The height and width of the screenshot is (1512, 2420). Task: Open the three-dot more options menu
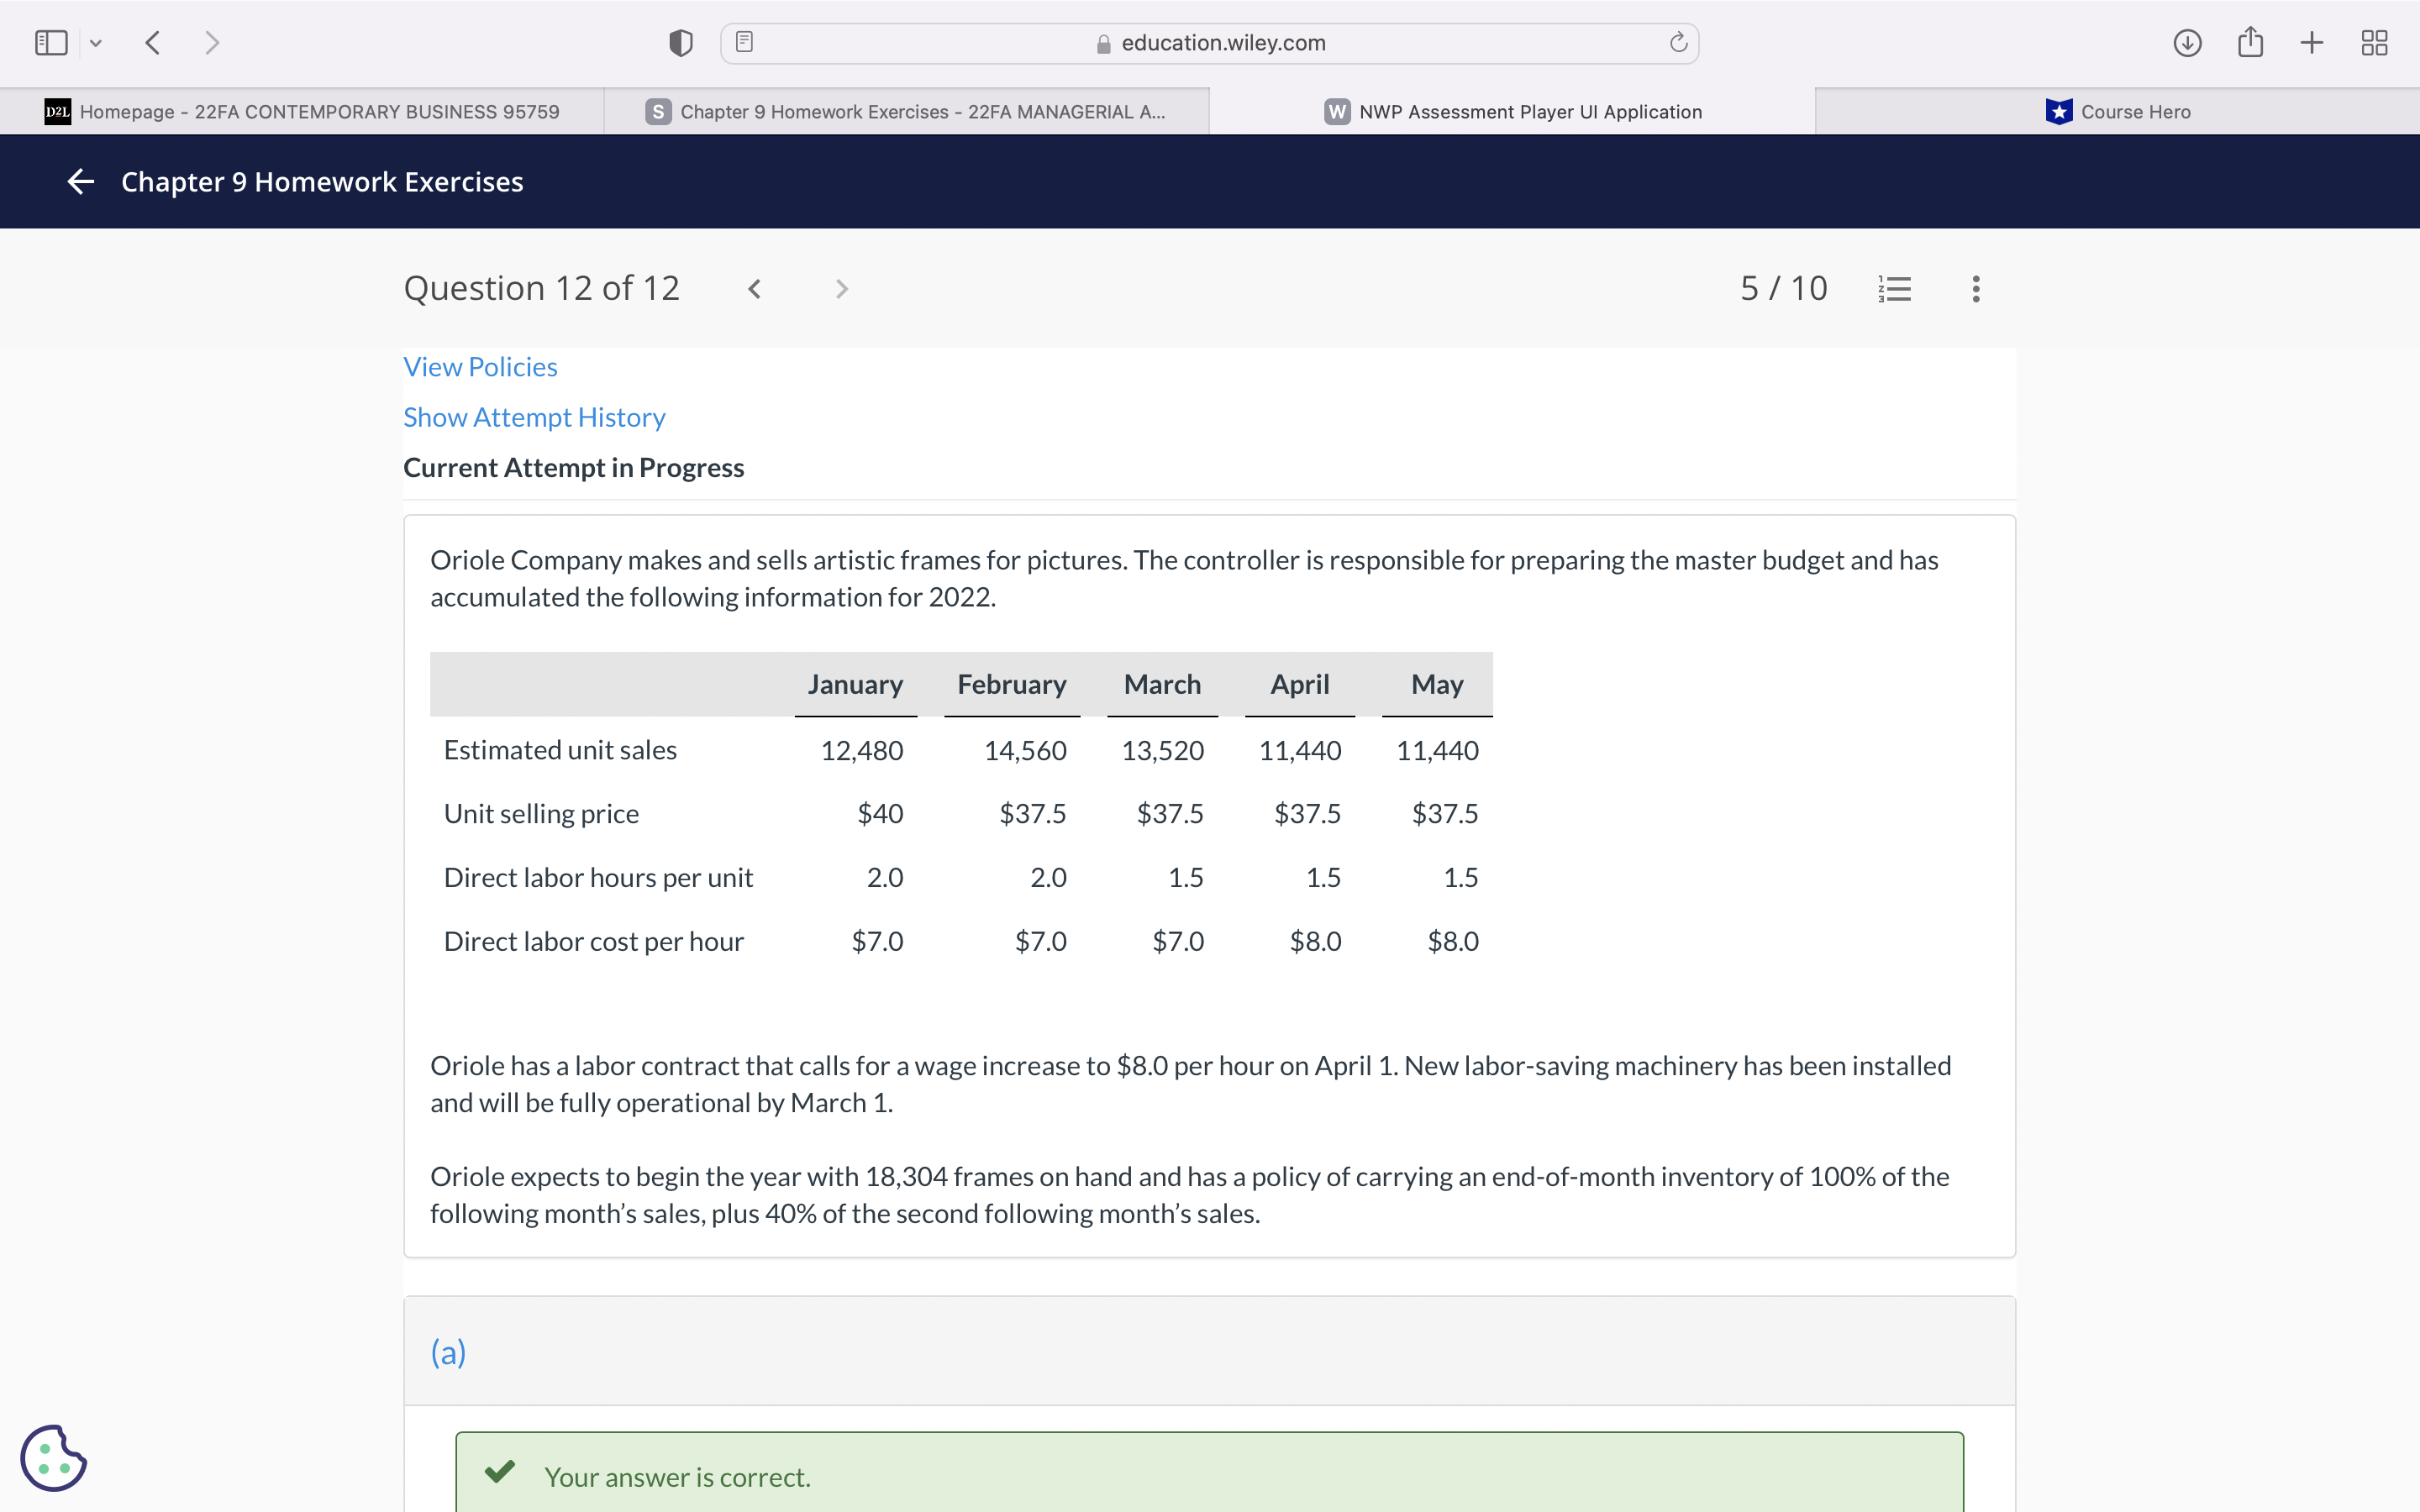1975,289
